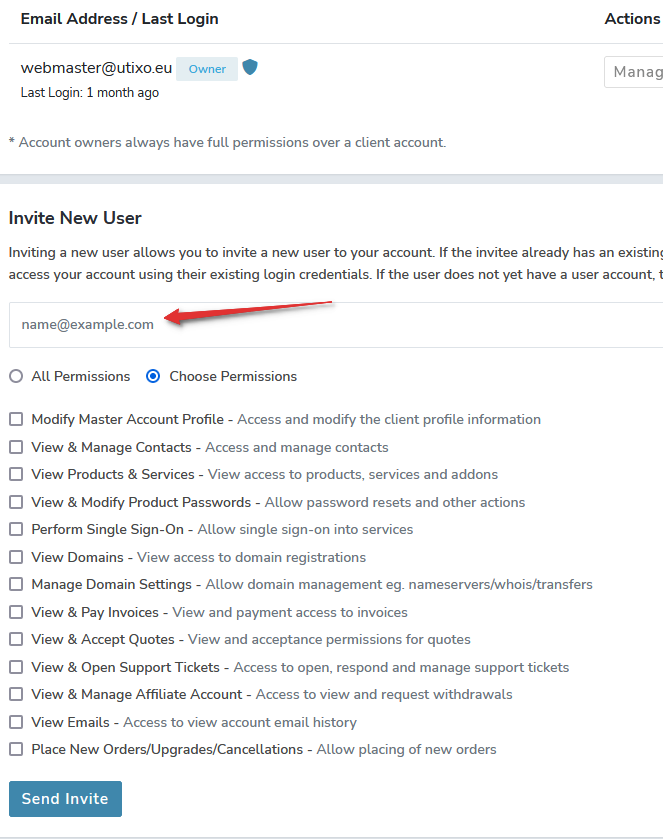Open the Manage button under Actions

634,72
